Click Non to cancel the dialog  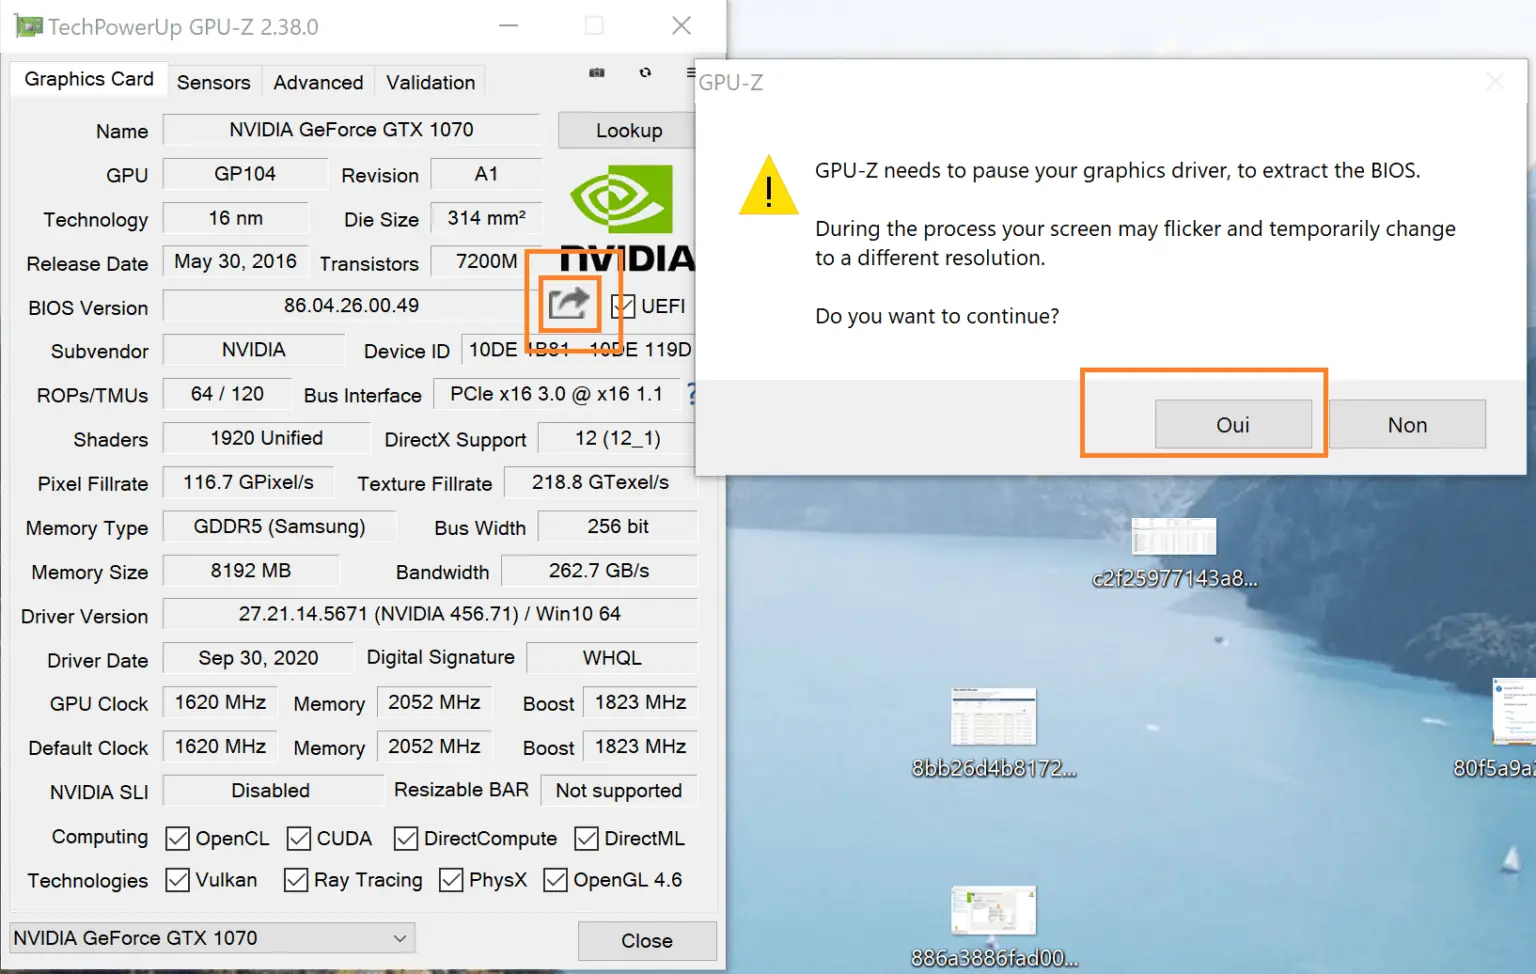tap(1407, 425)
